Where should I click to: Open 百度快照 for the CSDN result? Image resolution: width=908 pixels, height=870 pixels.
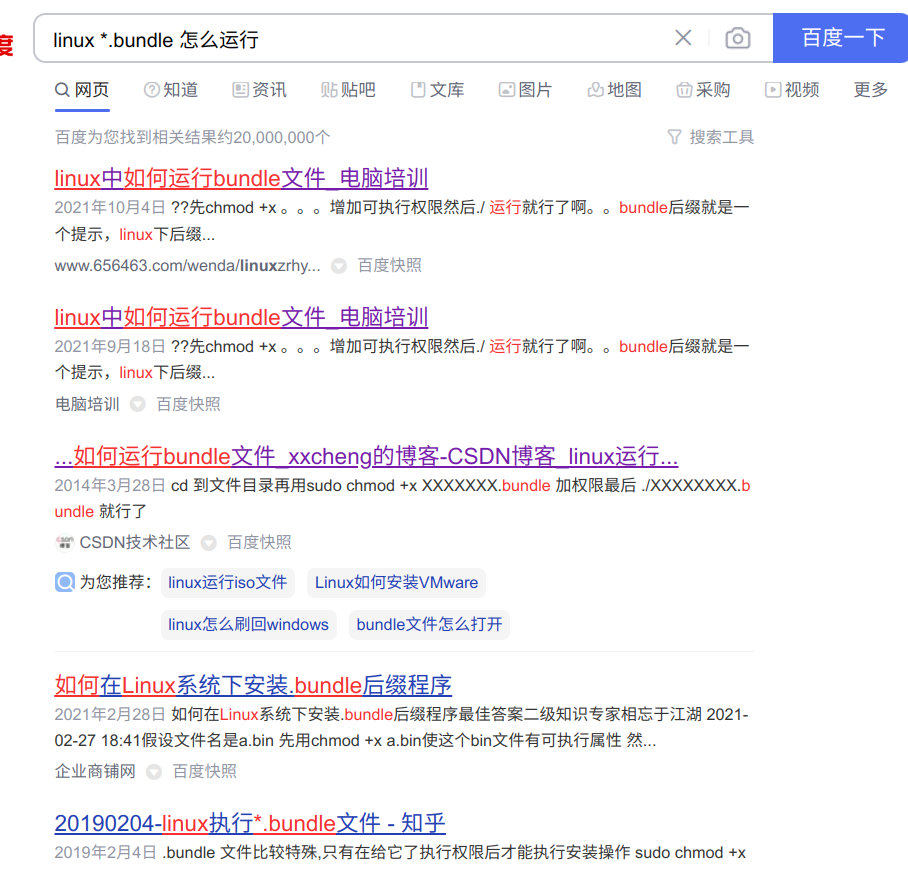click(x=259, y=542)
